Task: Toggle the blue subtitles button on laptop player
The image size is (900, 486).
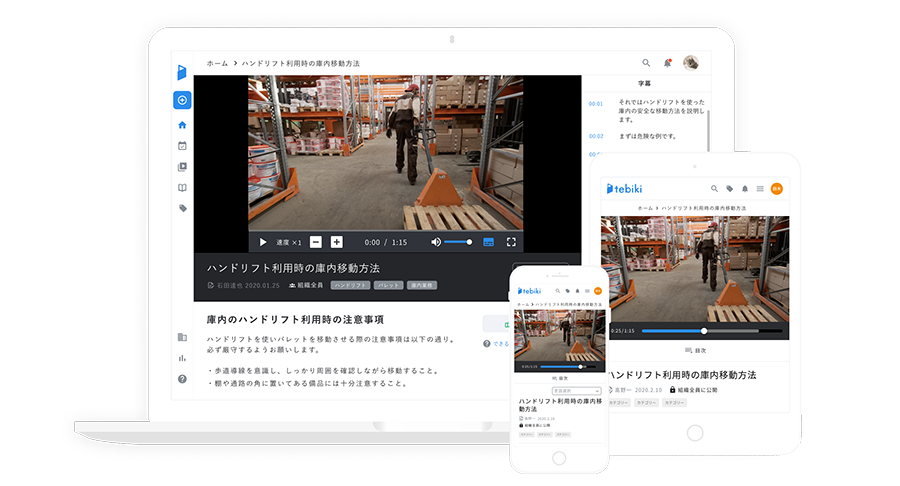Action: click(488, 242)
